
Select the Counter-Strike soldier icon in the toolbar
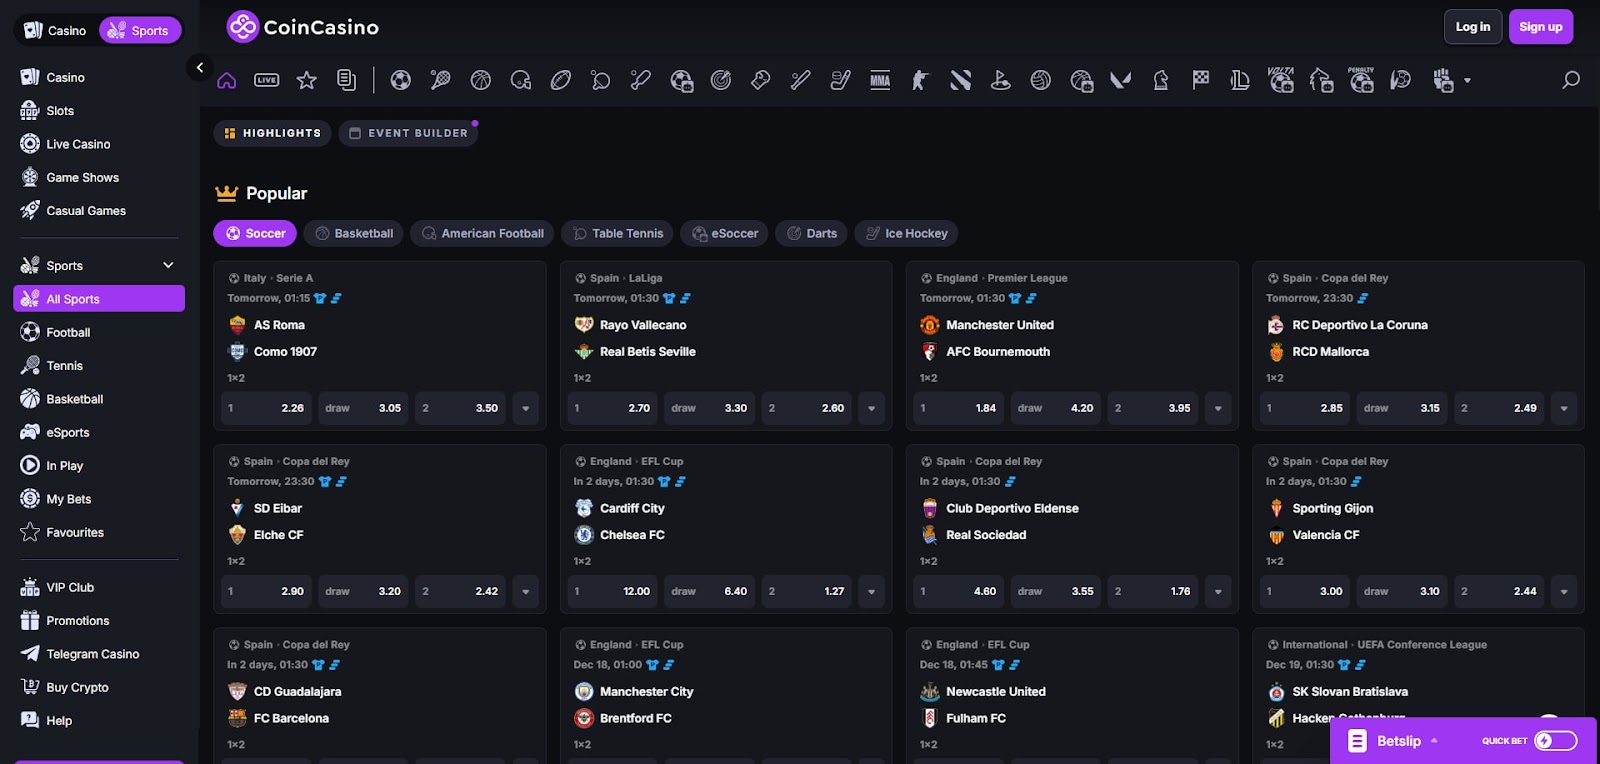pyautogui.click(x=920, y=80)
